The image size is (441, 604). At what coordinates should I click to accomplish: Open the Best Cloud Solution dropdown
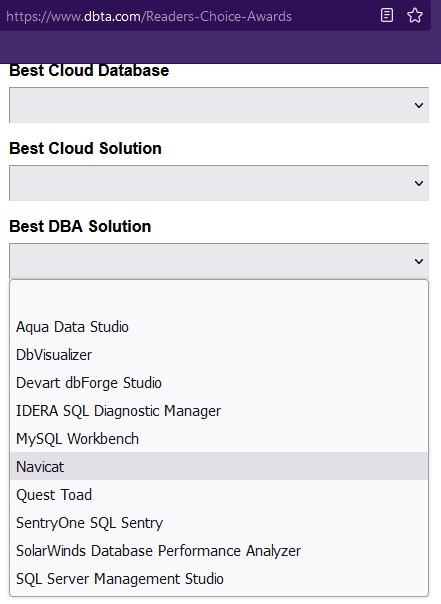[219, 183]
